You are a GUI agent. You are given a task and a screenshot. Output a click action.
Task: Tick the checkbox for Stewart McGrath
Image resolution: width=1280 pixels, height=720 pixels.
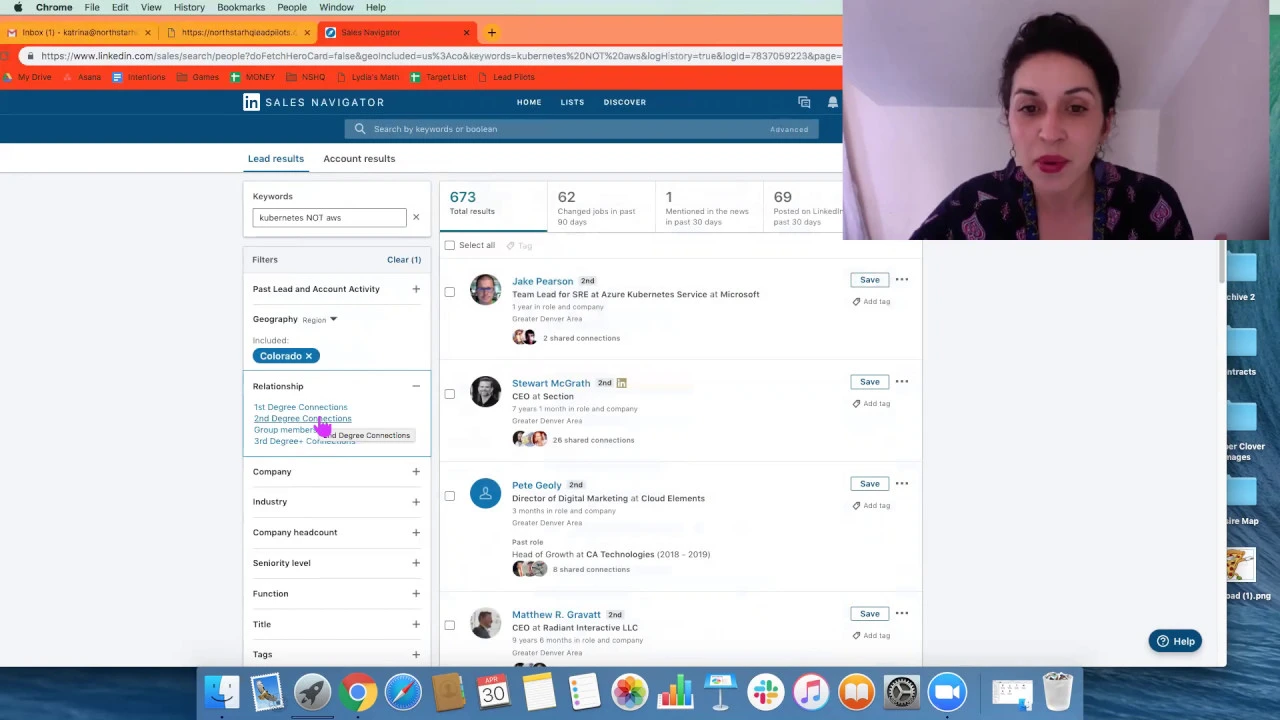click(x=450, y=394)
